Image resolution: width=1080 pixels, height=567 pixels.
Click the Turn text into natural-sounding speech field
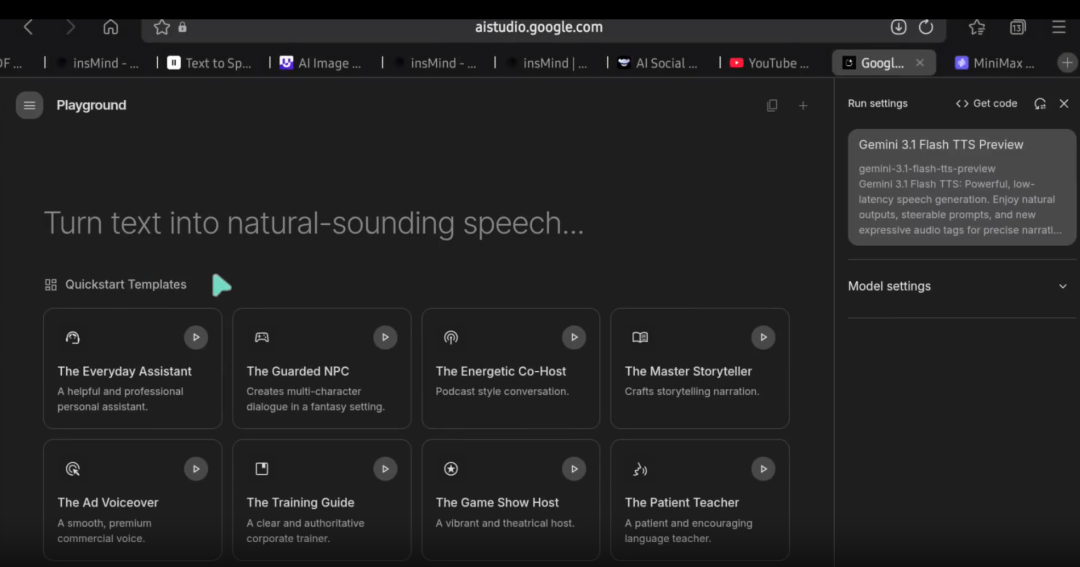click(314, 223)
